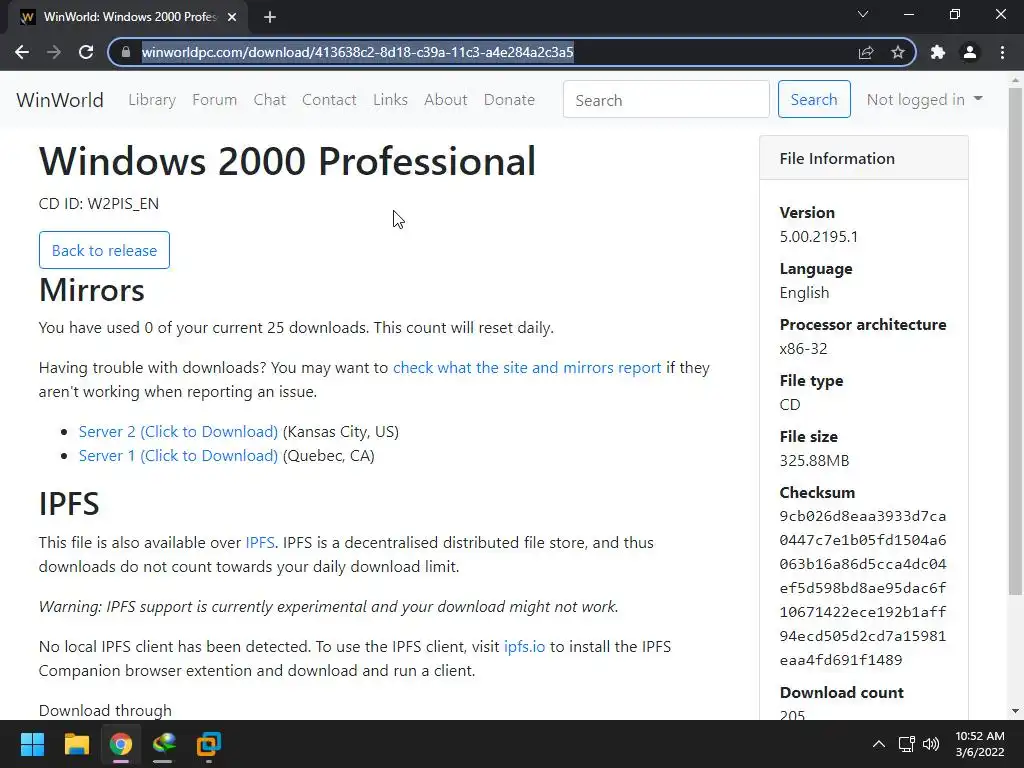
Task: Close the WinWorld tab
Action: (232, 17)
